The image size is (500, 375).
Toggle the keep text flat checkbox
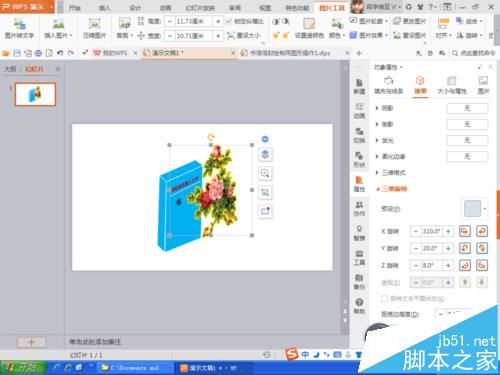(384, 298)
